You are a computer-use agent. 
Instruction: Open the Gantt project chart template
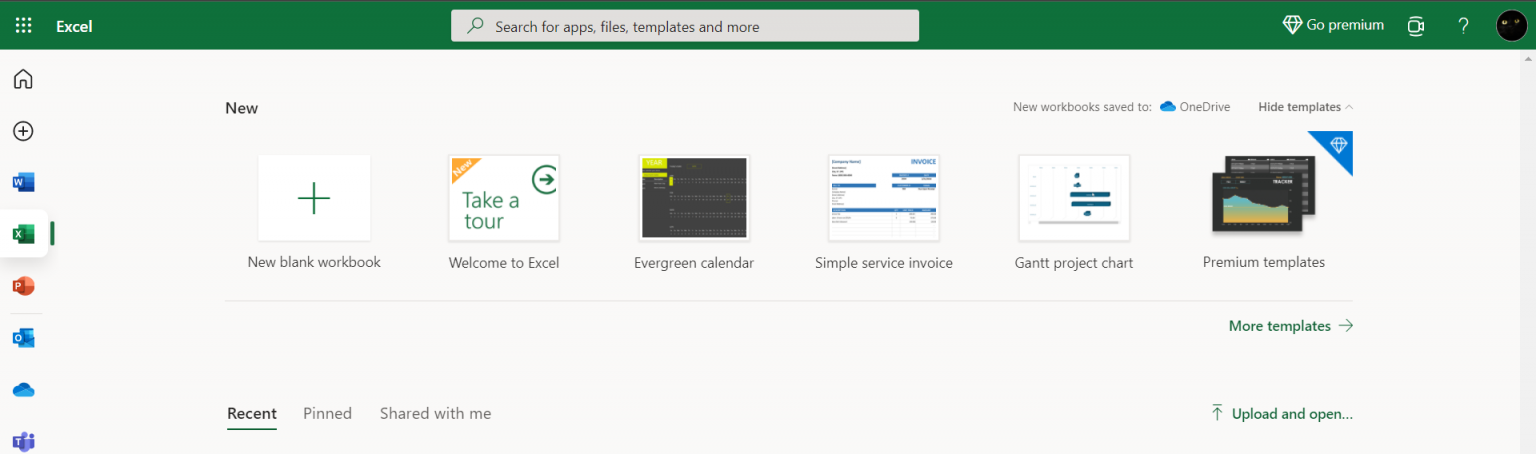(1073, 198)
